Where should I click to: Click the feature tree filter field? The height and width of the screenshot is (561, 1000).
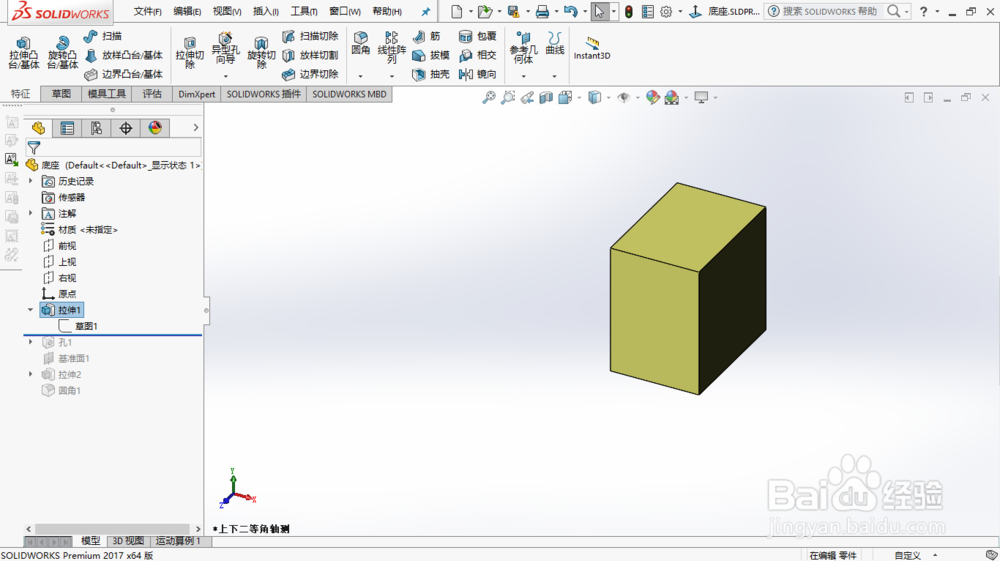coord(114,148)
